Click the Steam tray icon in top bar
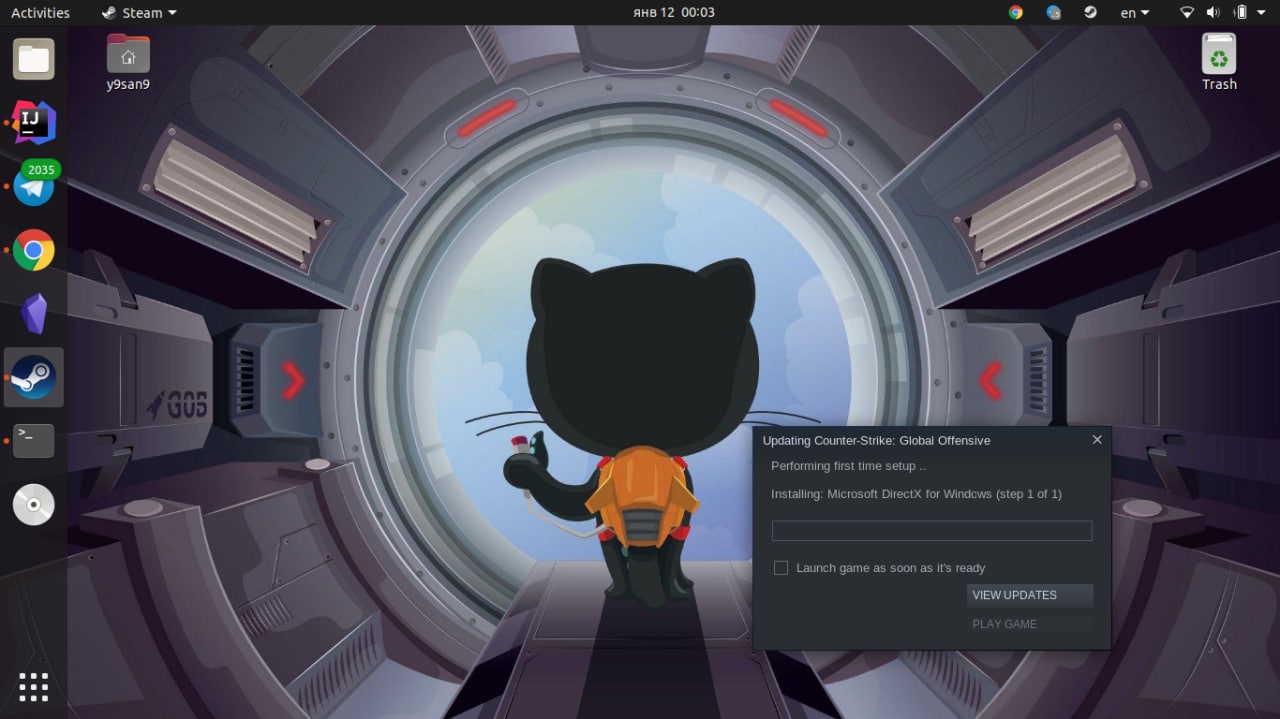This screenshot has width=1280, height=719. [1090, 13]
